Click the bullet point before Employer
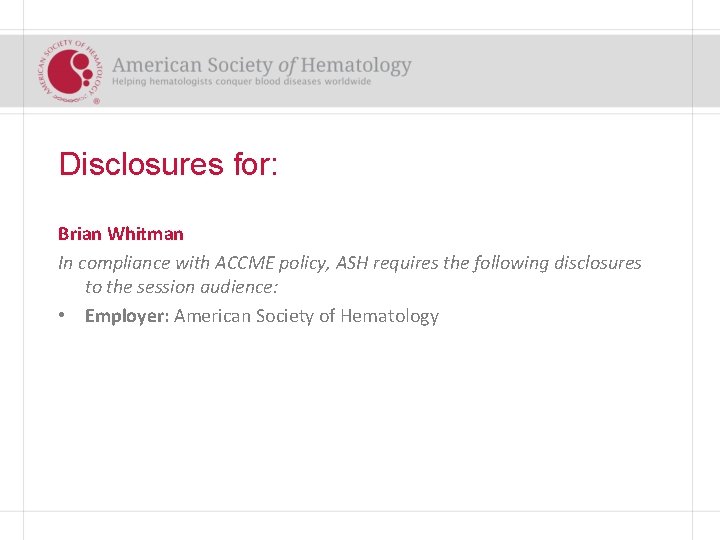720x540 pixels. point(62,316)
